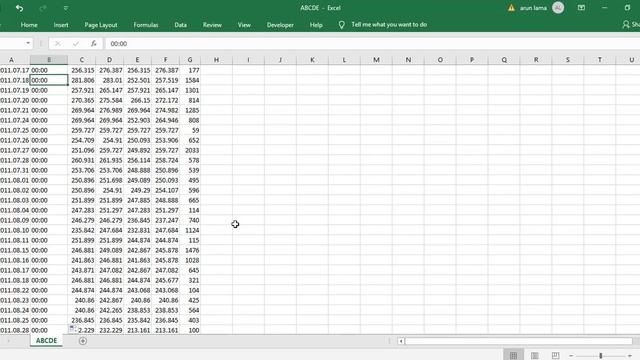Image resolution: width=640 pixels, height=360 pixels.
Task: Click cell with value 283.01
Action: coord(109,80)
